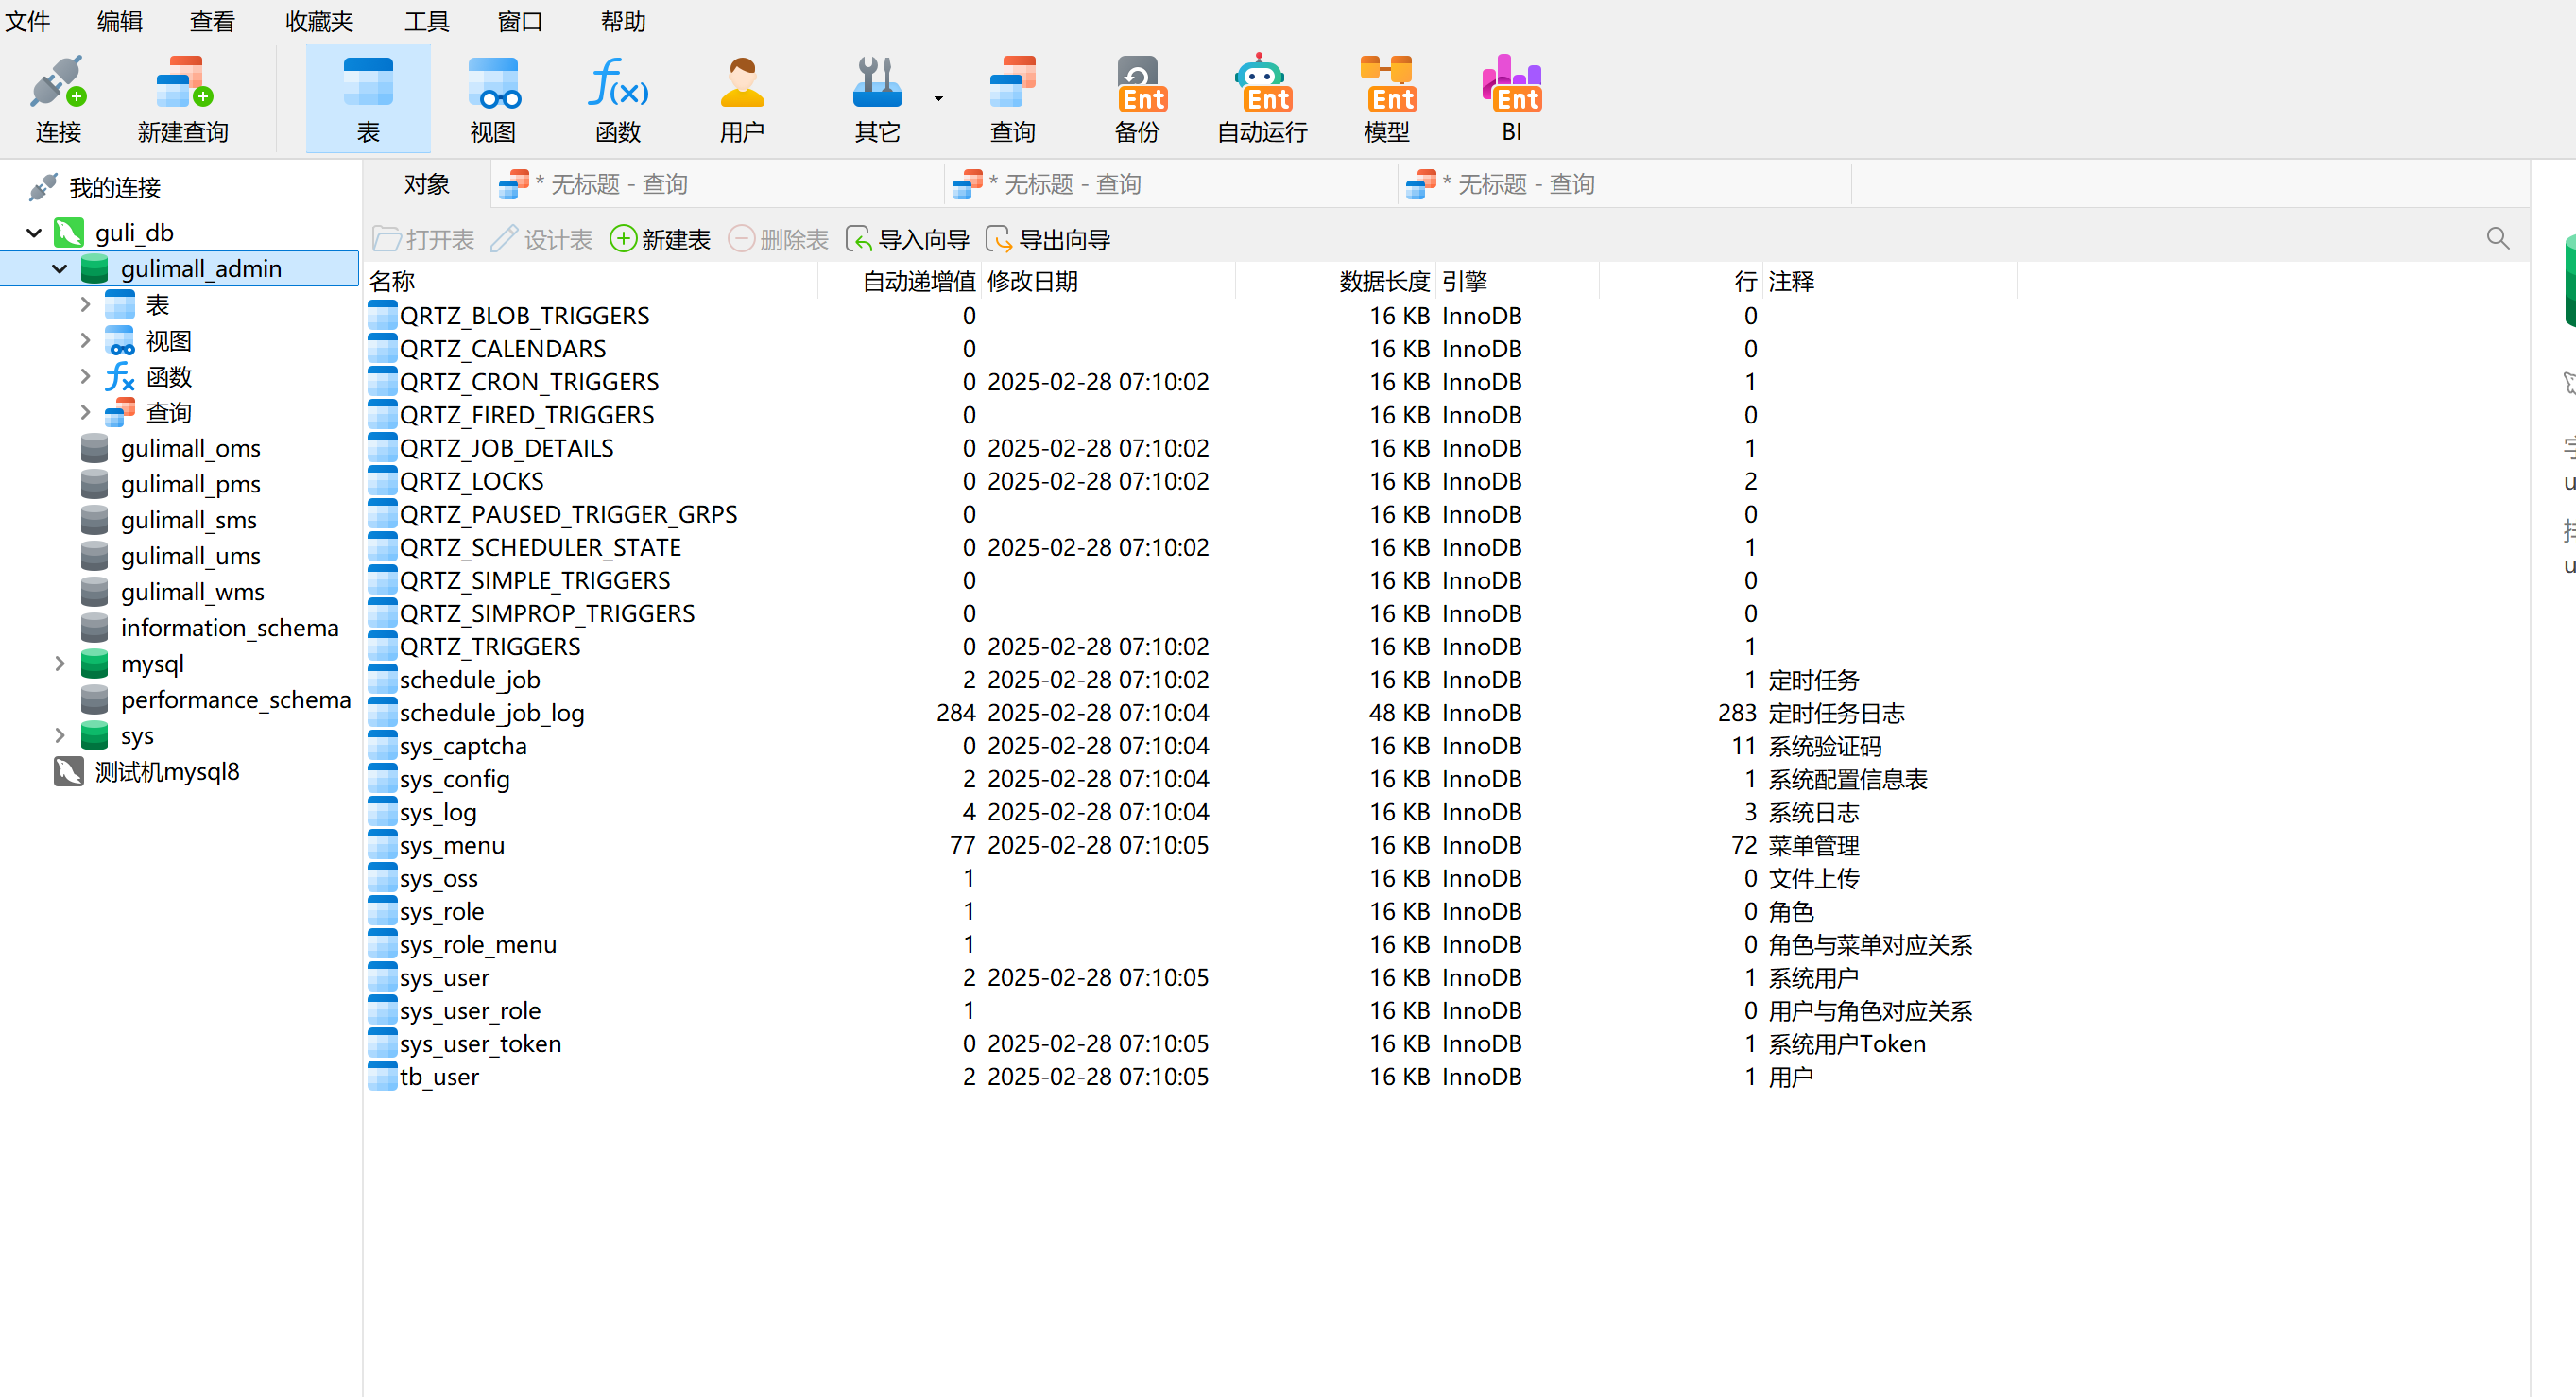The image size is (2576, 1397).
Task: Click the 模型 model toolbar icon
Action: tap(1387, 84)
